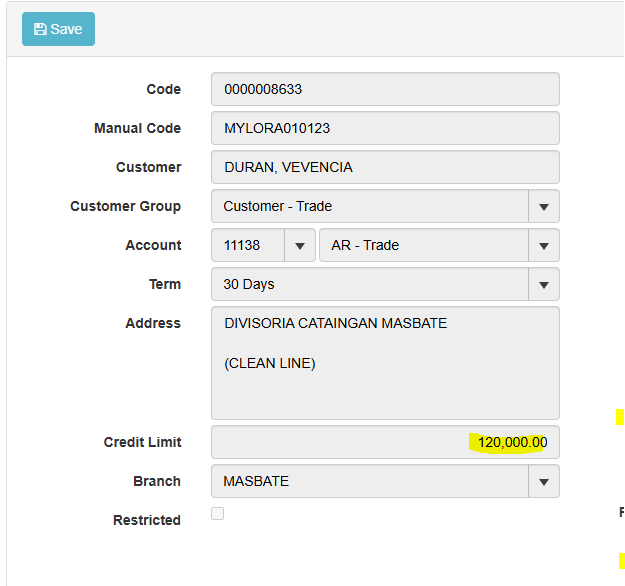Open the Customer Group dropdown
The image size is (625, 586).
(x=543, y=206)
